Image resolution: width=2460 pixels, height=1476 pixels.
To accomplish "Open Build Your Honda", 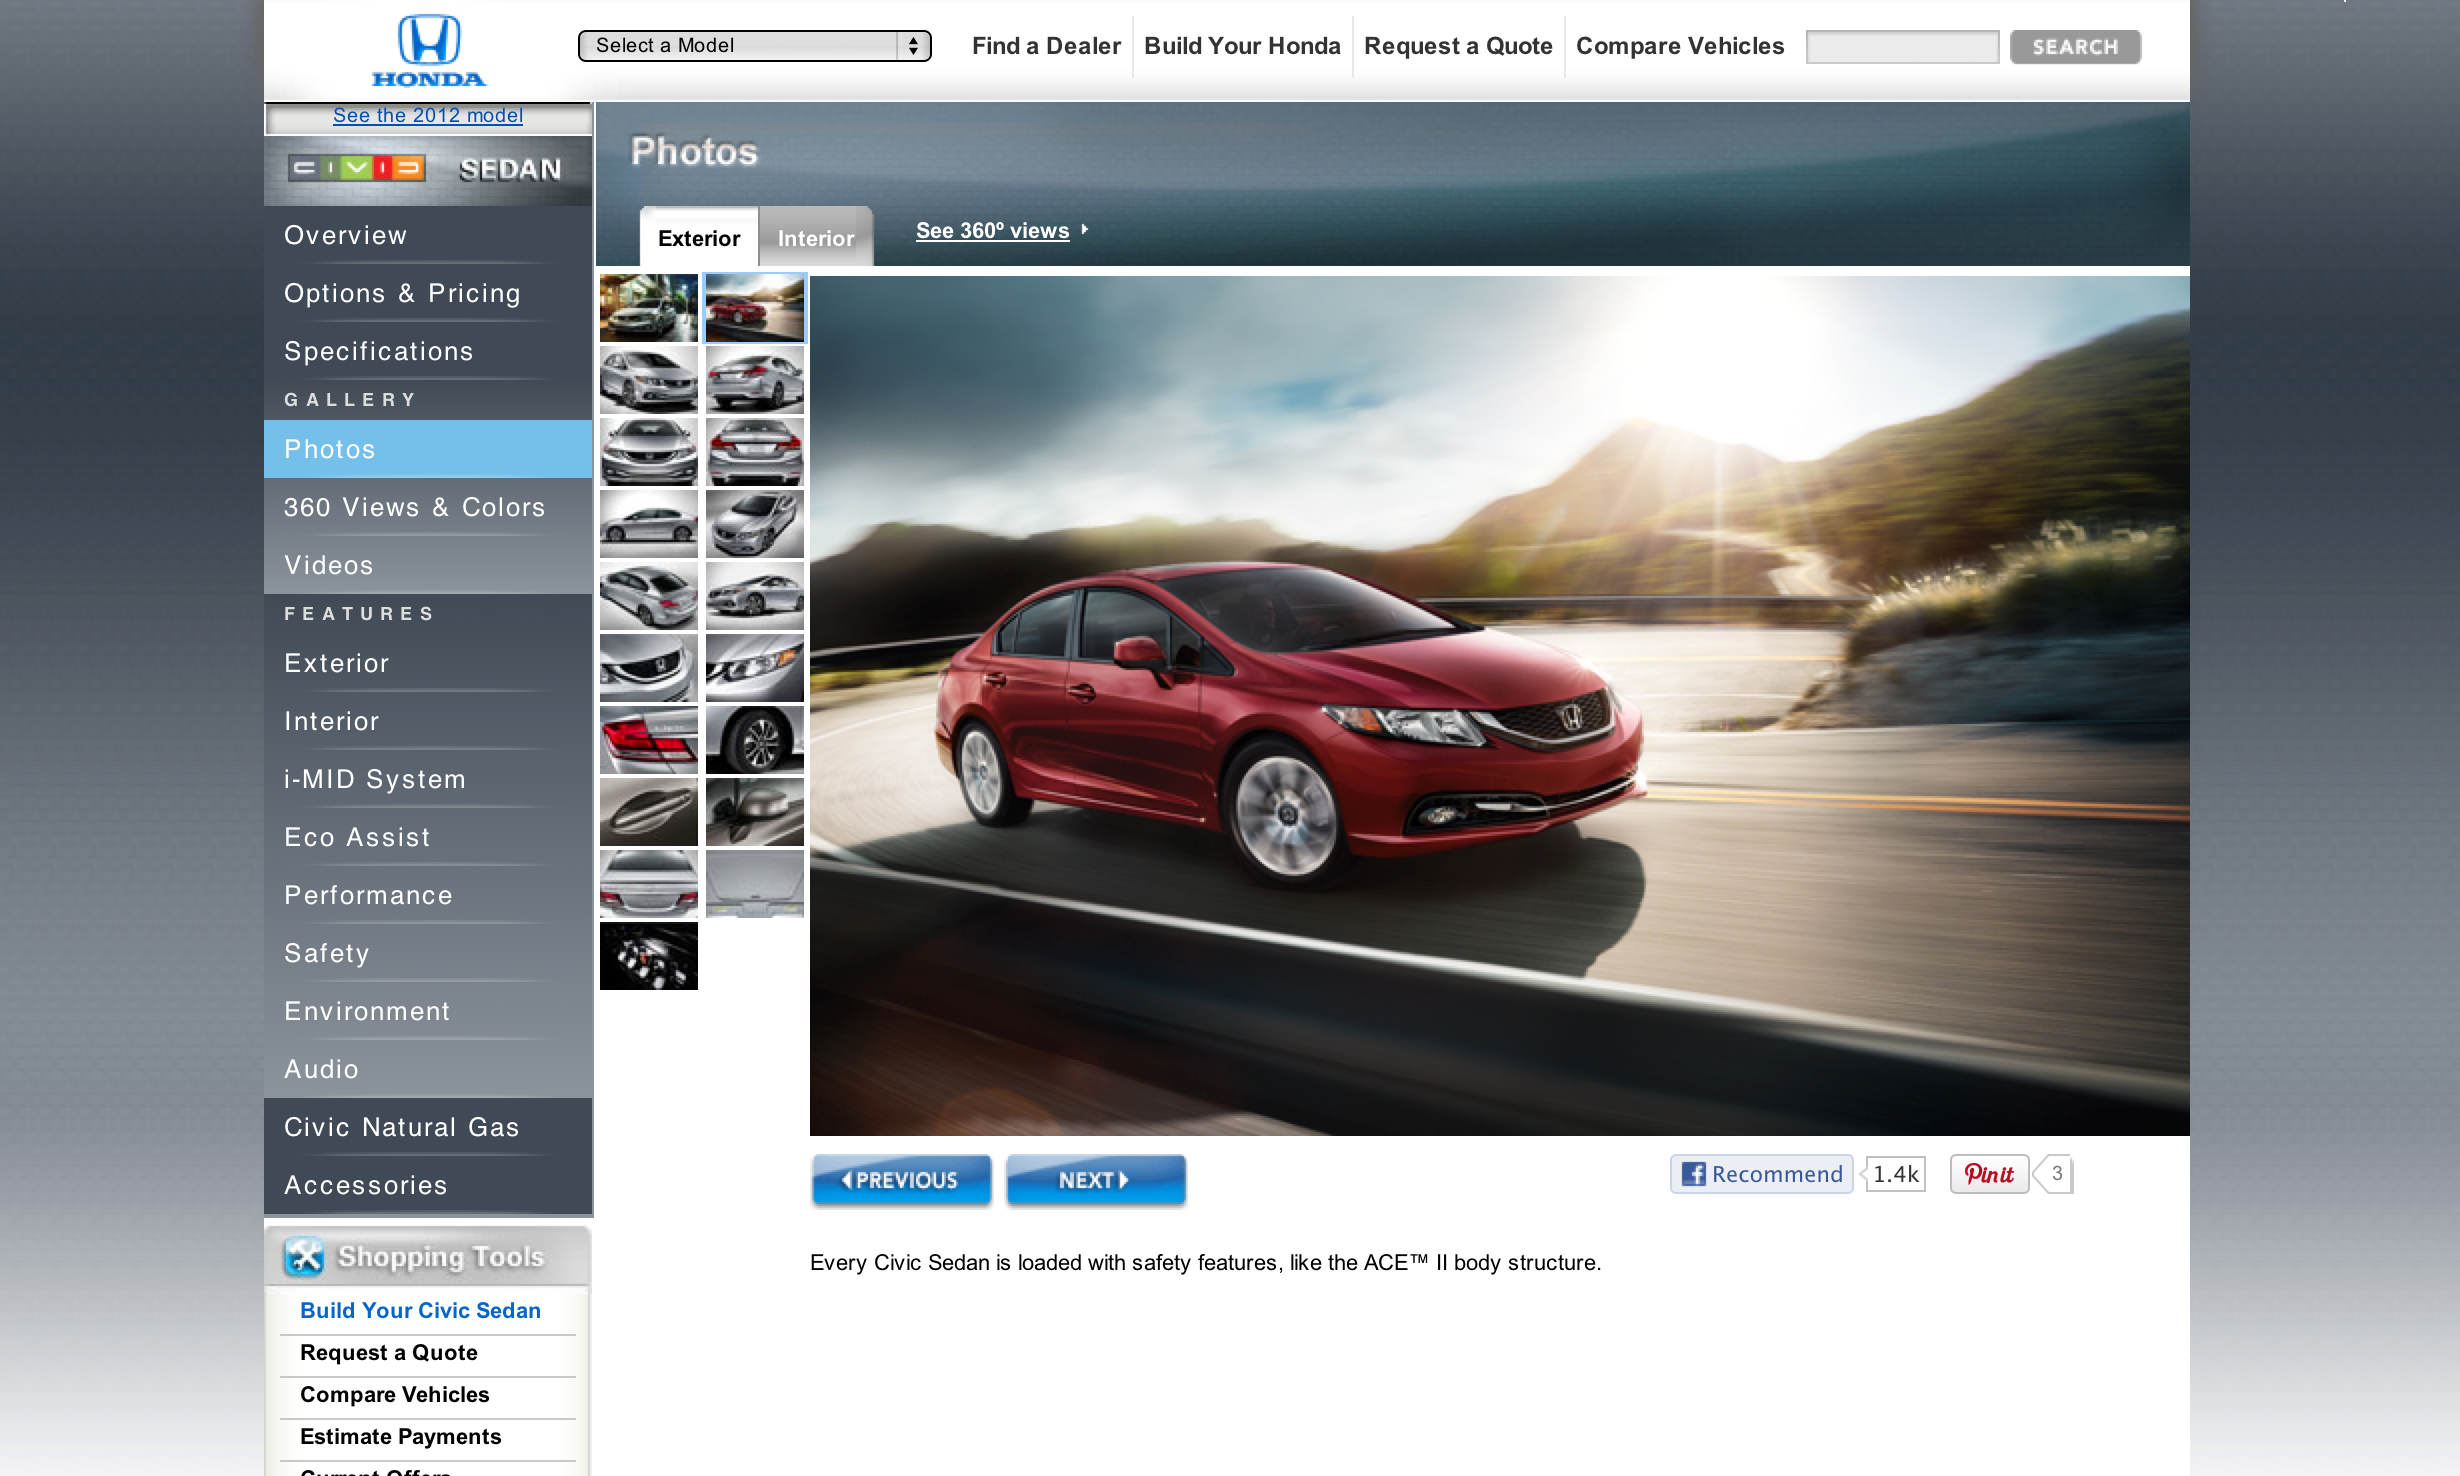I will 1242,46.
